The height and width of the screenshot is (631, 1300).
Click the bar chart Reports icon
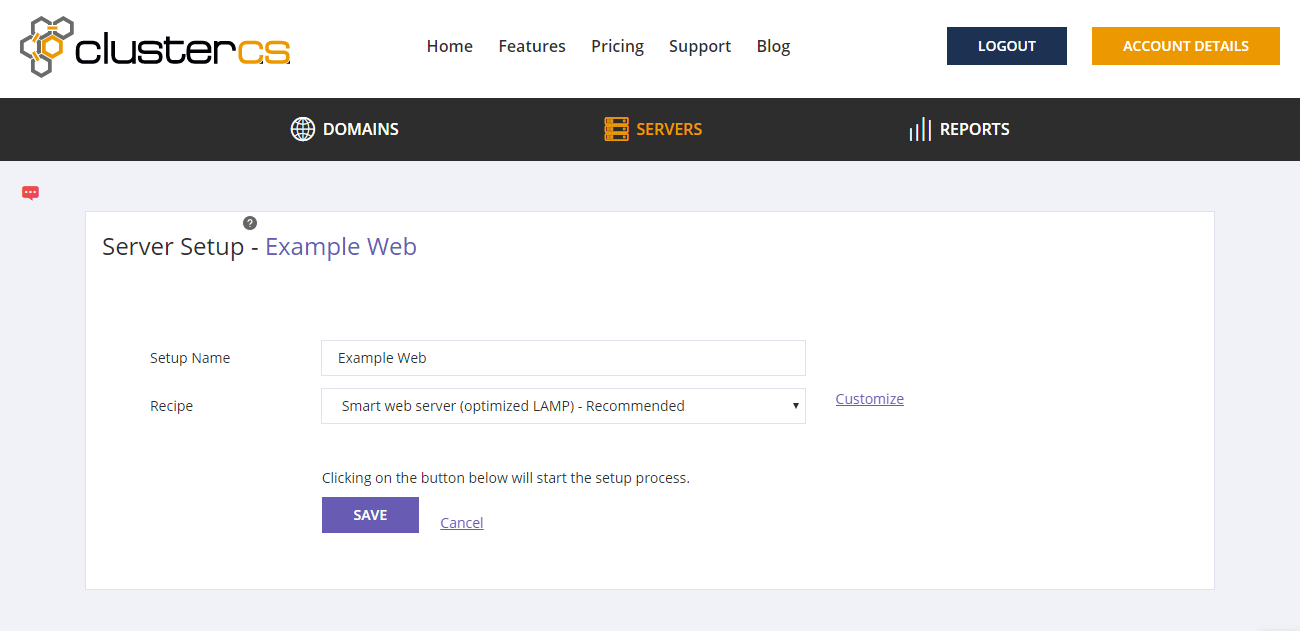919,129
